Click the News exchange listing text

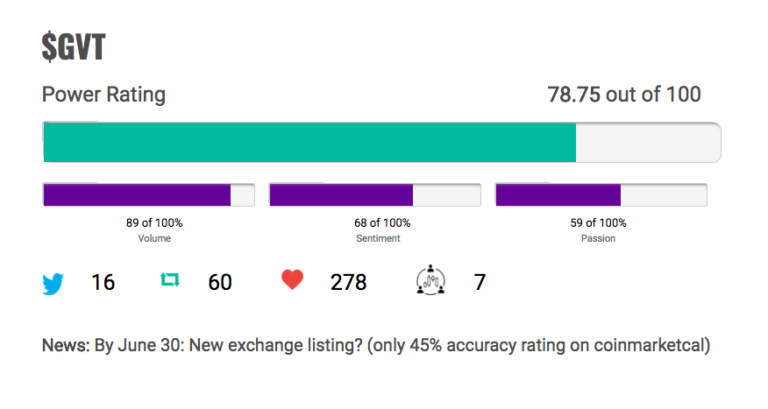pyautogui.click(x=376, y=346)
